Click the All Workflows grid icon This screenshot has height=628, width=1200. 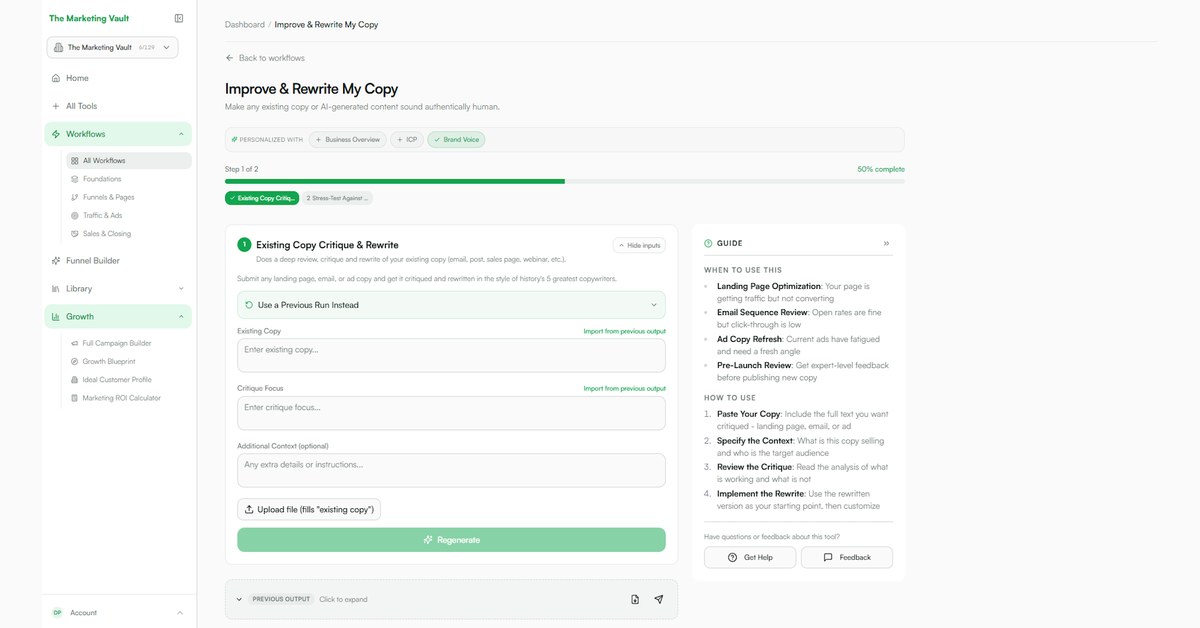coord(74,161)
